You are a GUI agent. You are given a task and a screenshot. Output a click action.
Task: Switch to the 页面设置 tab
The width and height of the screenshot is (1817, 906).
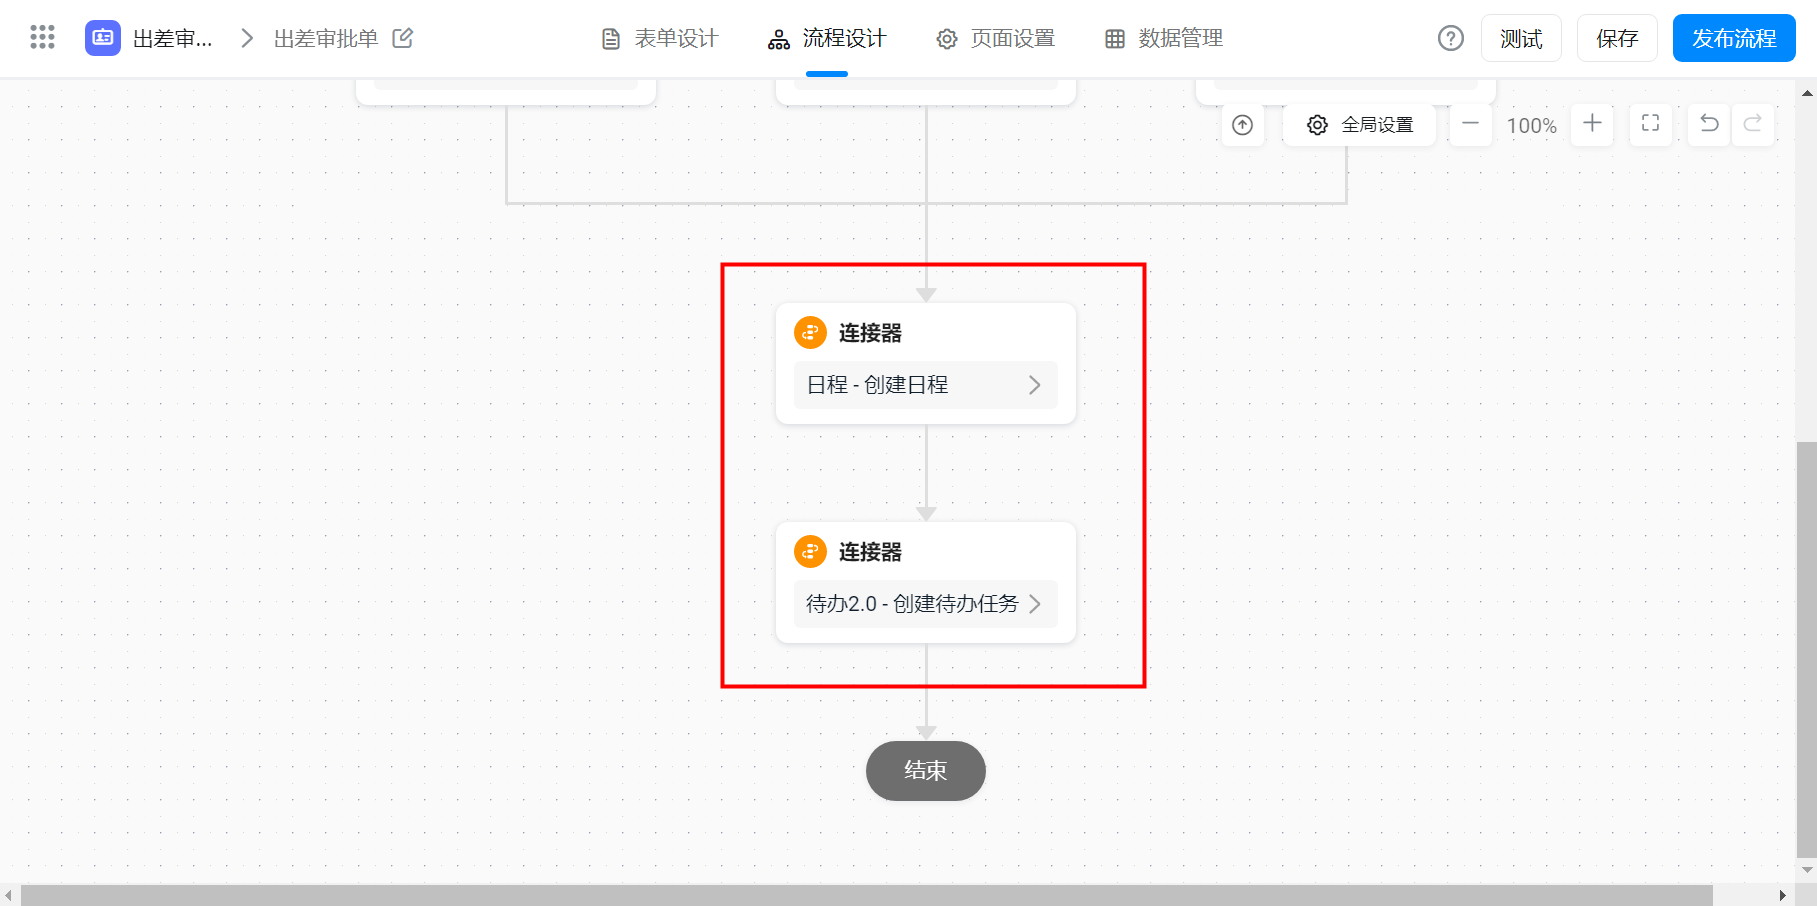click(x=996, y=38)
